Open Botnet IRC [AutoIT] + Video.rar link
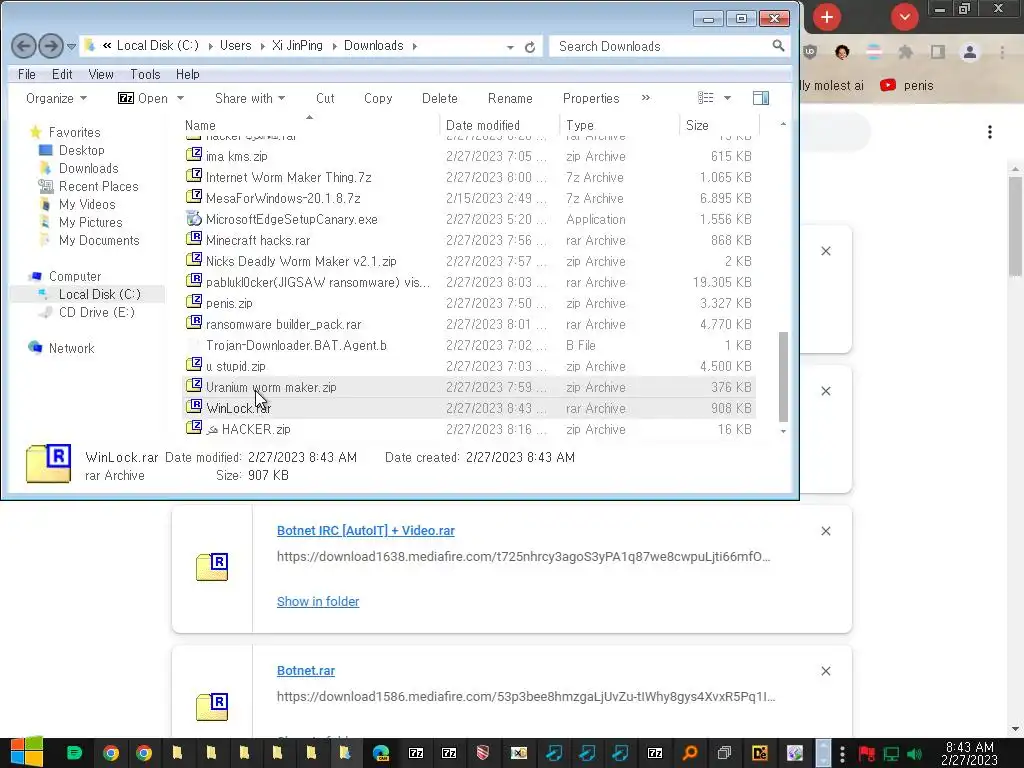Viewport: 1024px width, 768px height. click(366, 530)
